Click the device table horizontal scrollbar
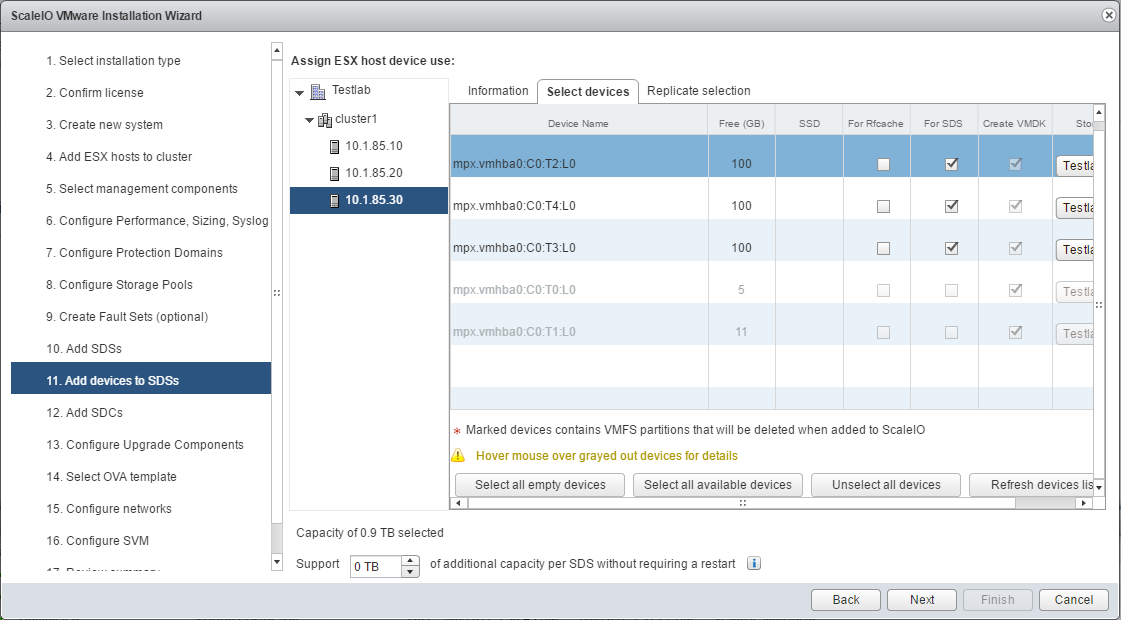Viewport: 1121px width, 620px height. coord(741,503)
